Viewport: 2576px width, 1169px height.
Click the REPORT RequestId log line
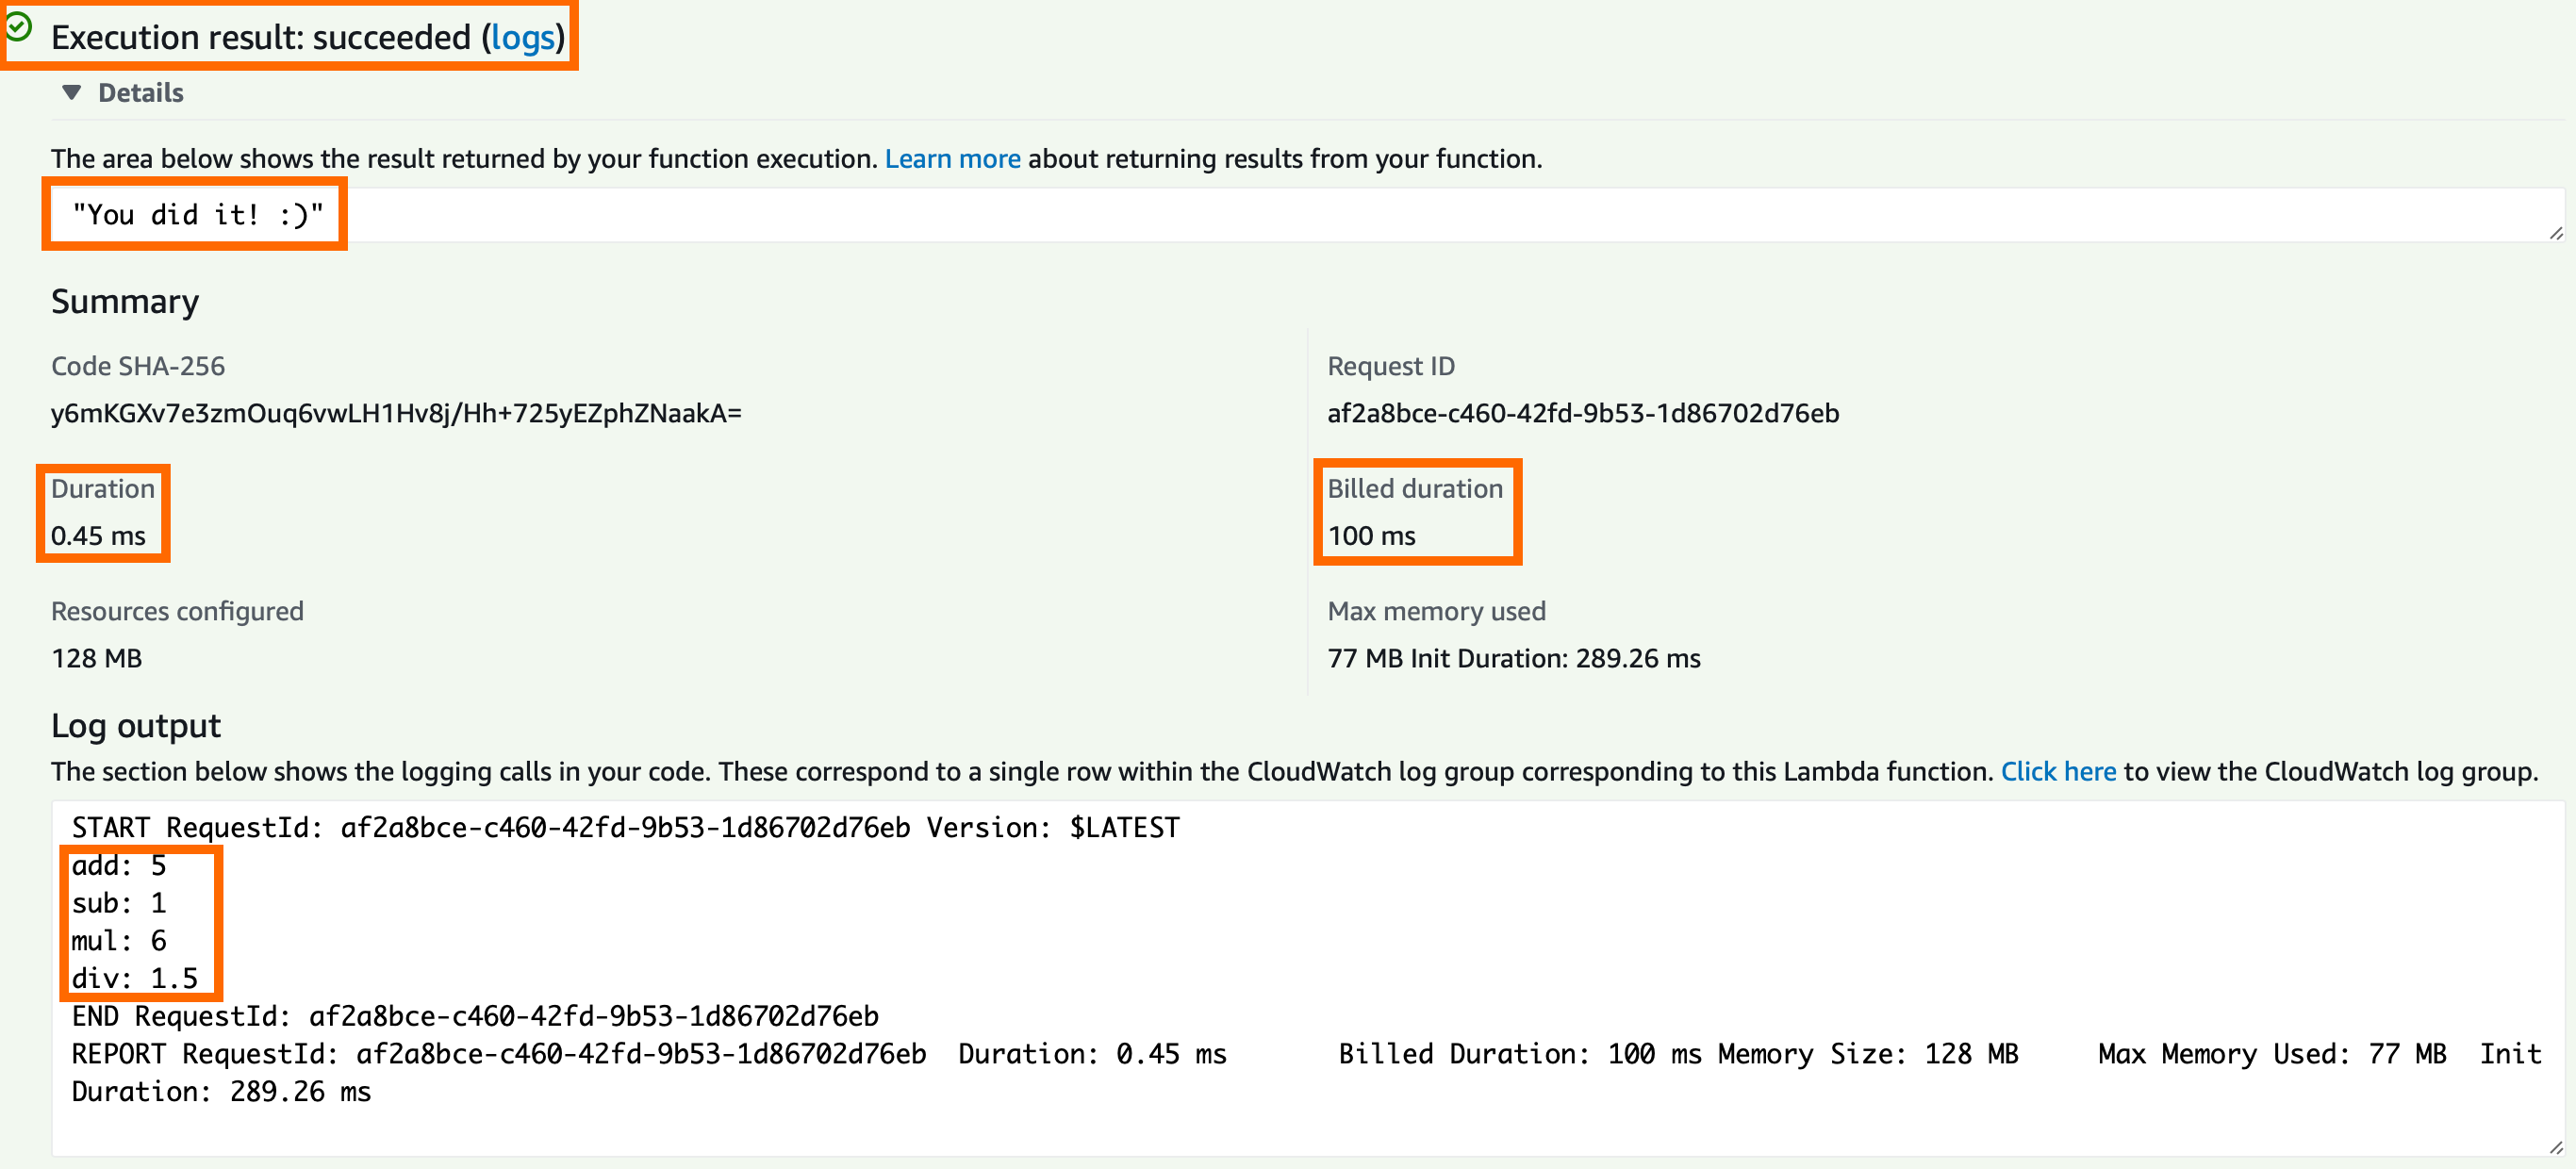click(648, 1054)
